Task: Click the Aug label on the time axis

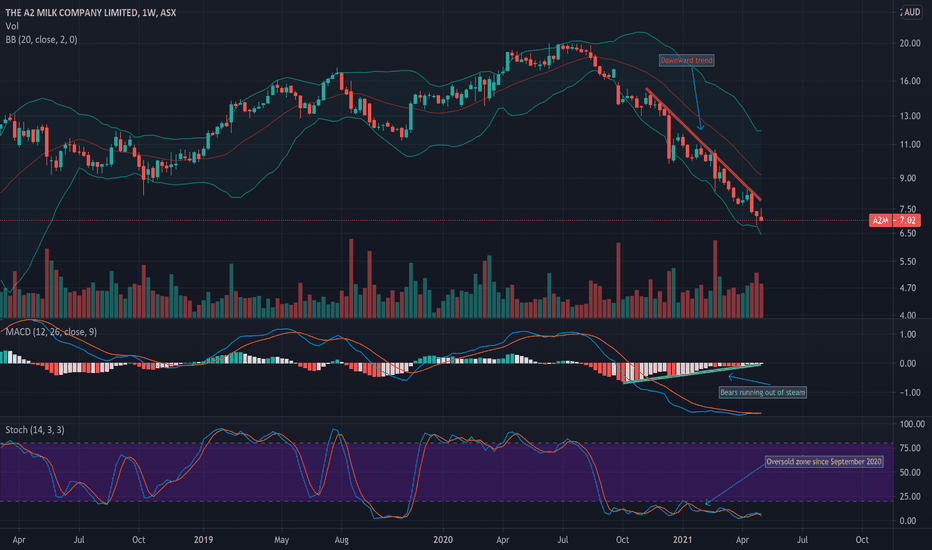Action: point(342,540)
